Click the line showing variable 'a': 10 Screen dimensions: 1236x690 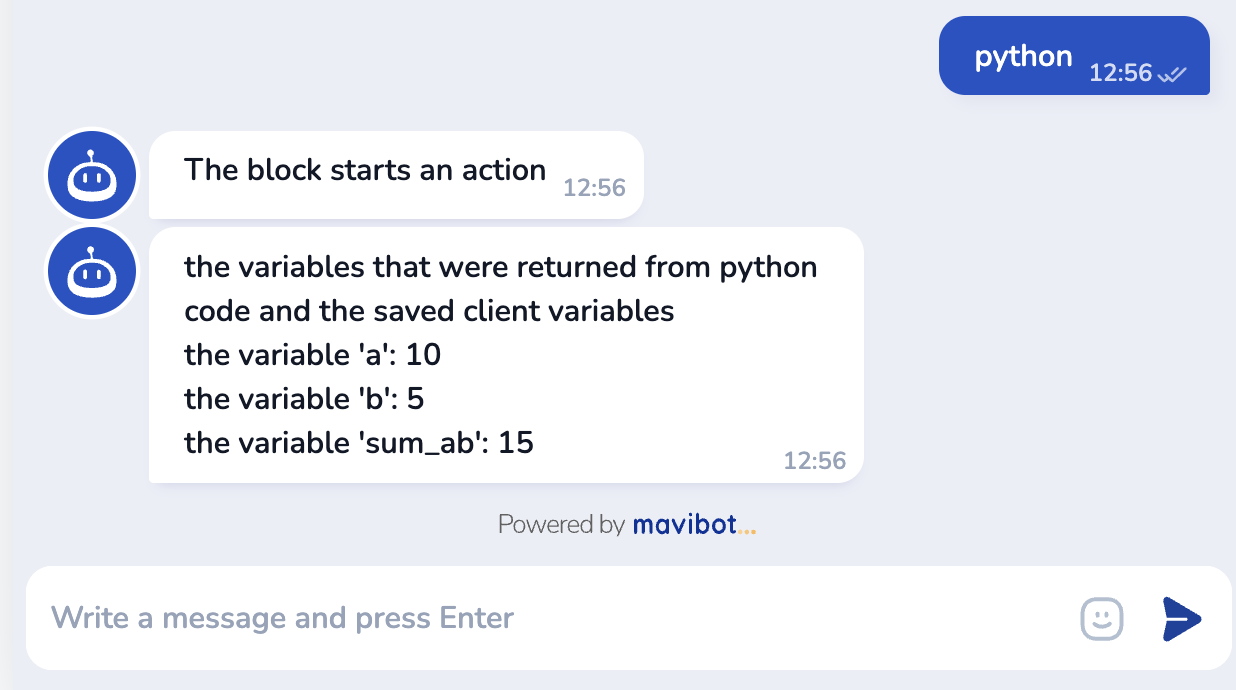[312, 355]
